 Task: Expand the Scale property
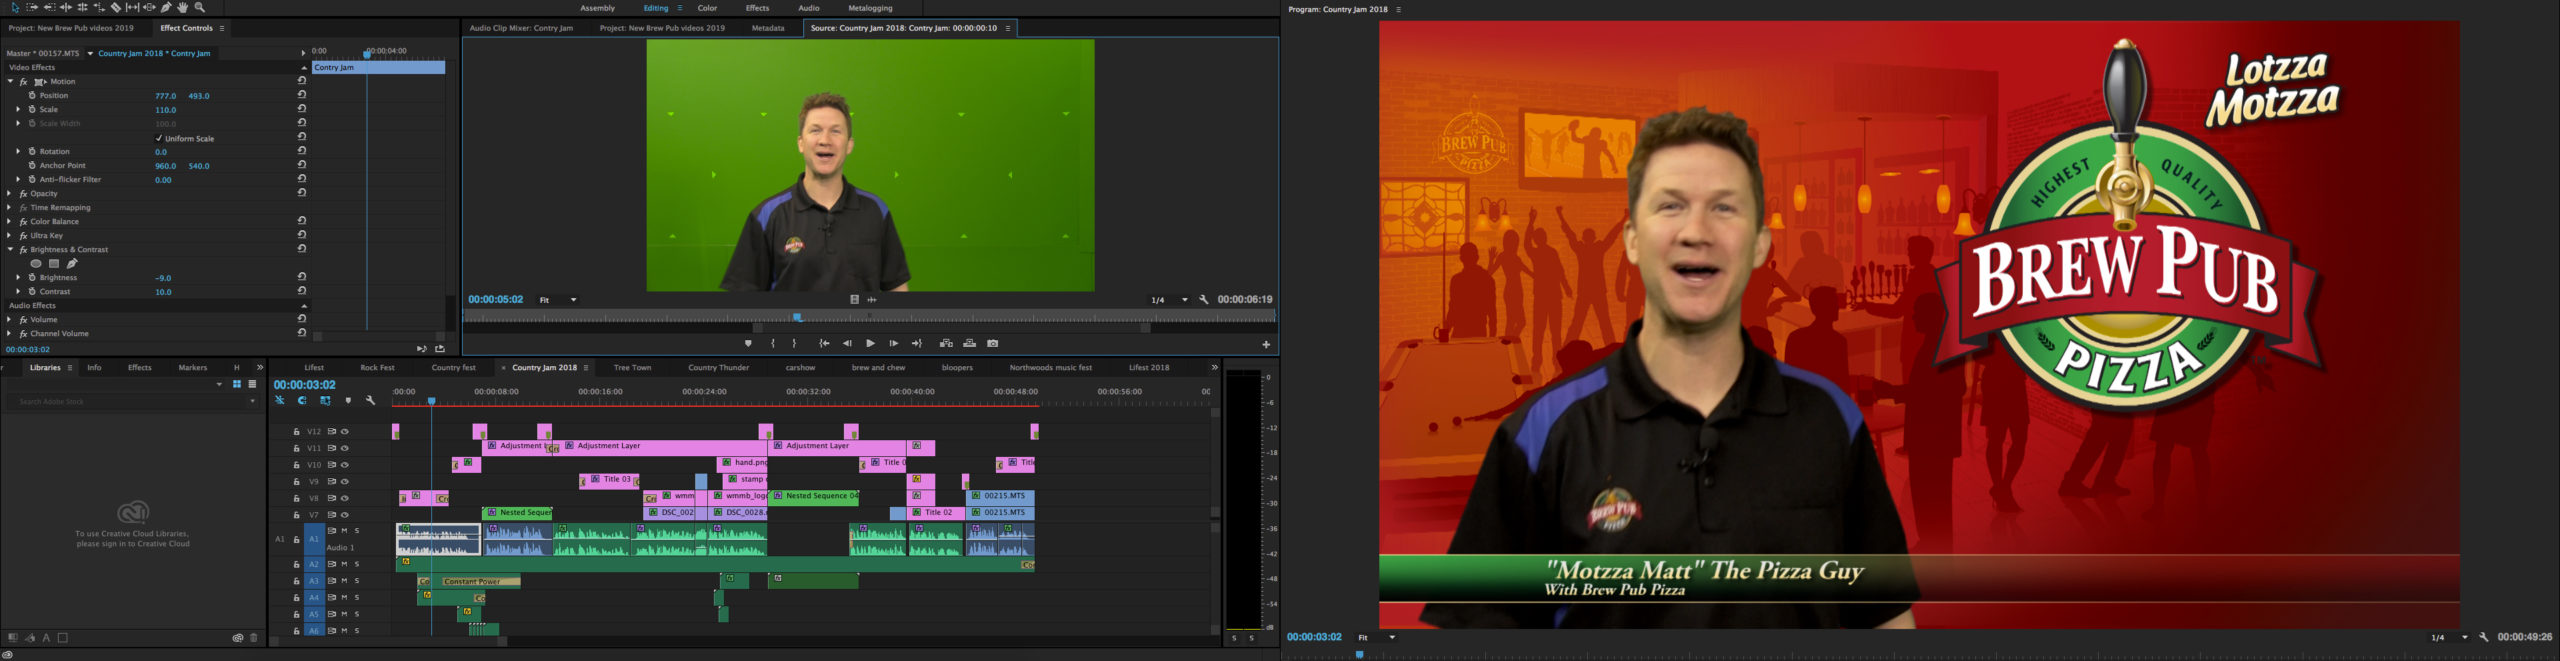click(18, 109)
